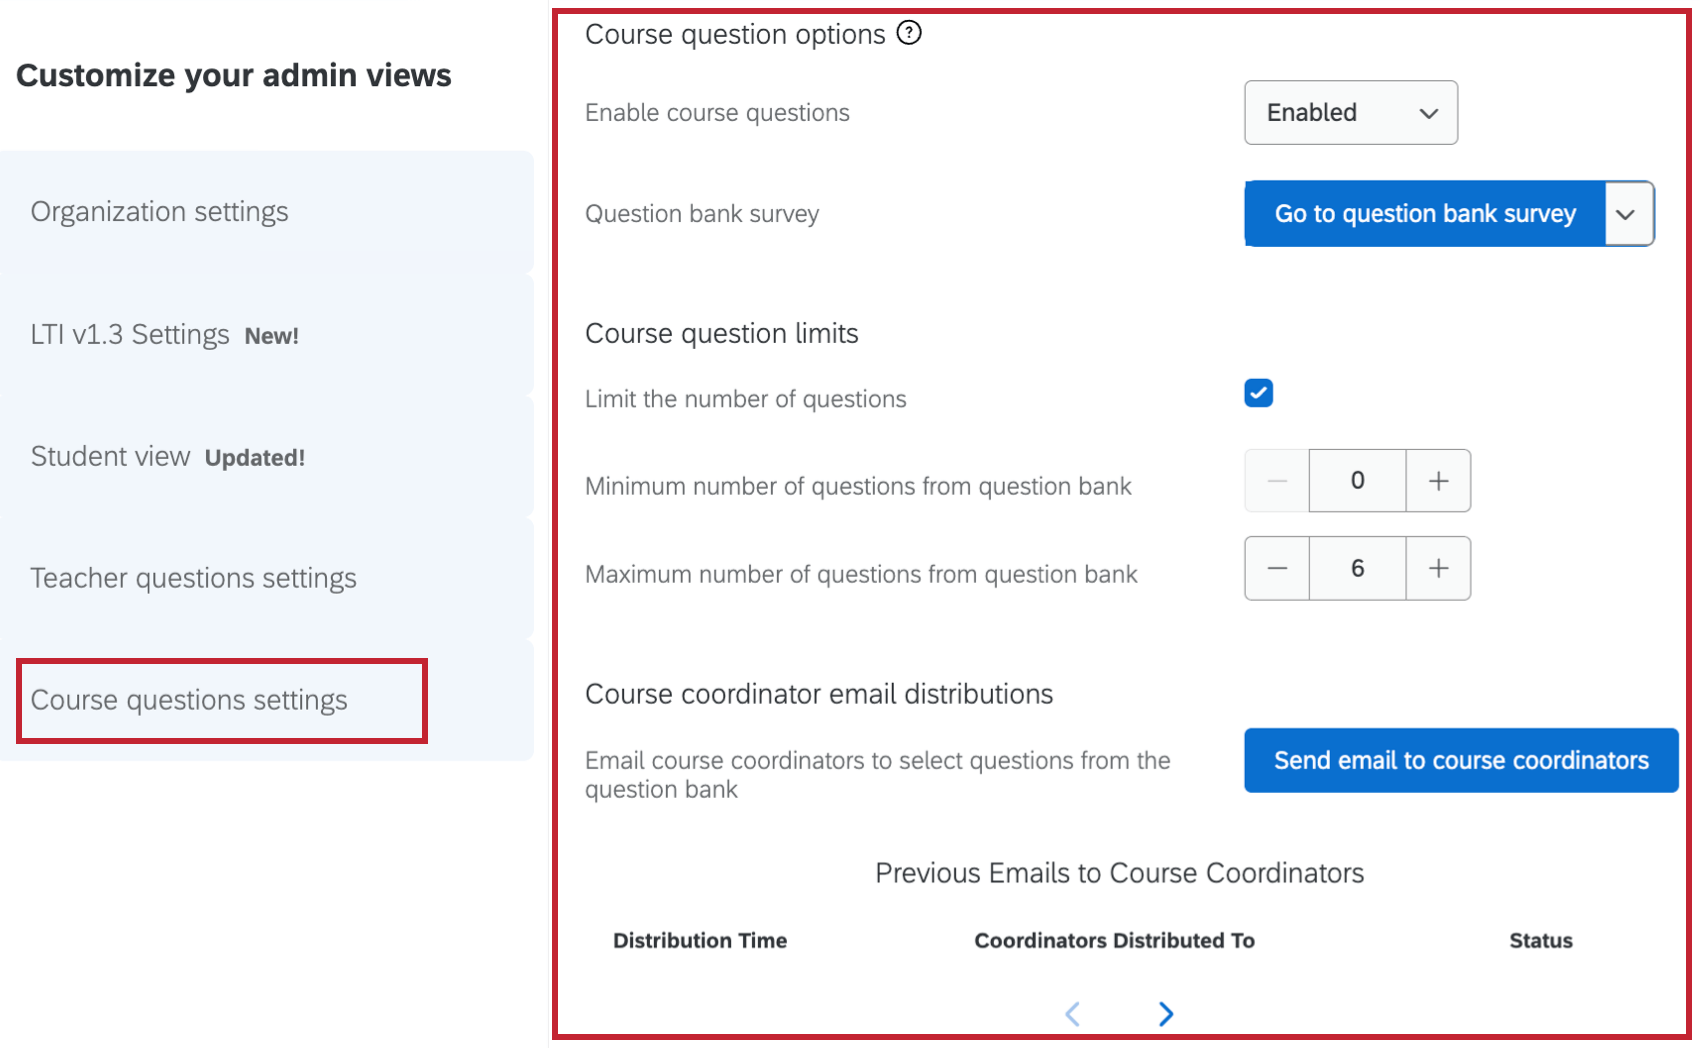Go to previous page of previous emails
Image resolution: width=1700 pixels, height=1048 pixels.
coord(1071,1013)
